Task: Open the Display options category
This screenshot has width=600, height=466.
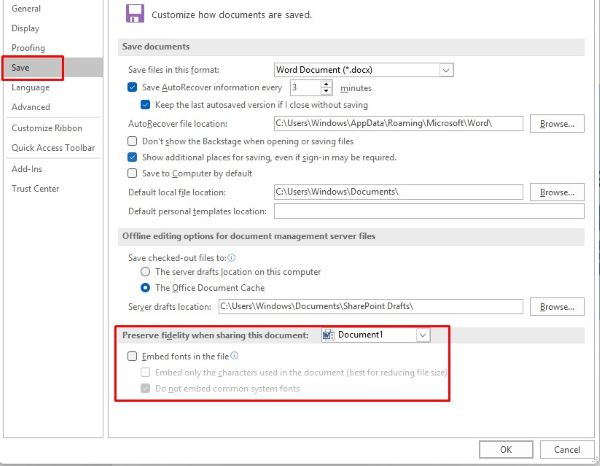Action: (25, 28)
